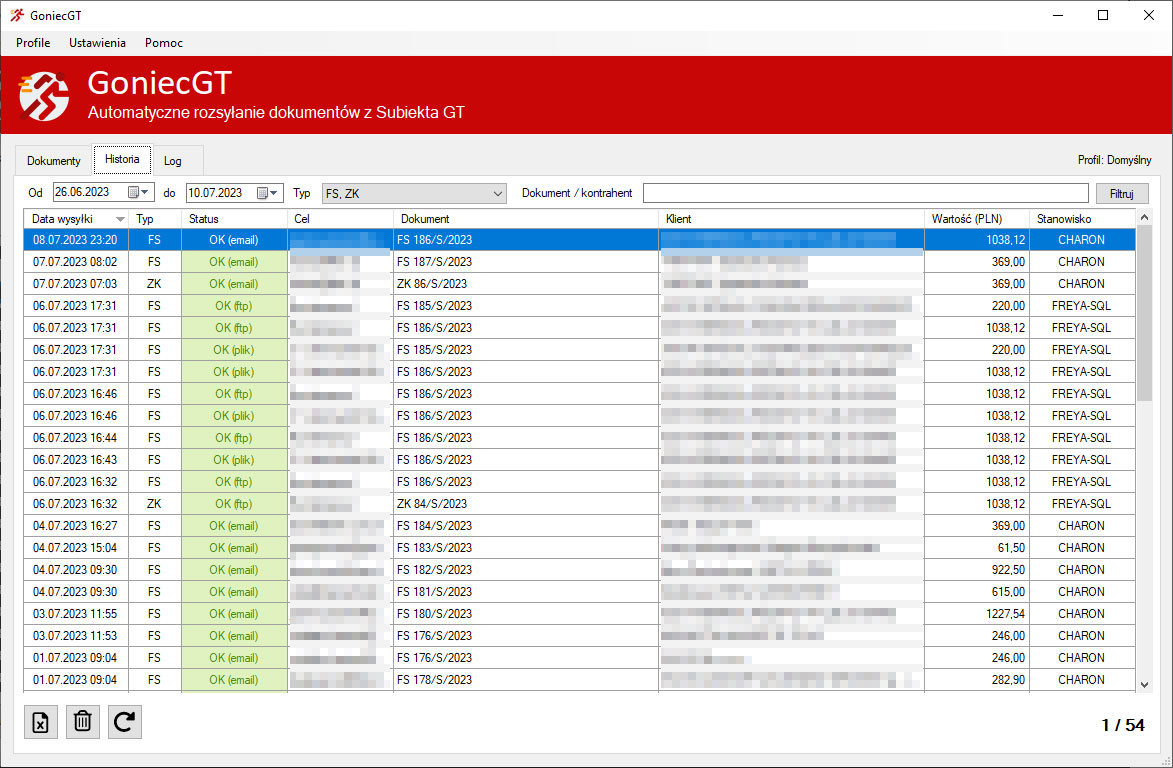The height and width of the screenshot is (768, 1173).
Task: Open the Ustawienia menu
Action: tap(97, 43)
